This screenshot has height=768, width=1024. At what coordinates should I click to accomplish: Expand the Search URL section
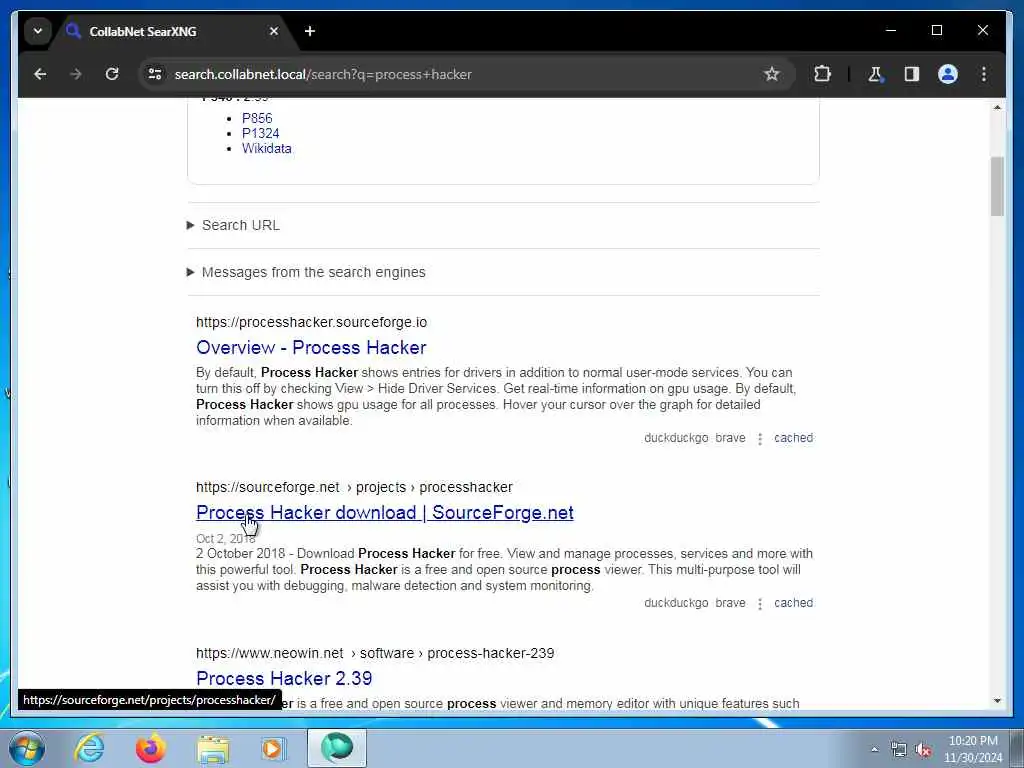(233, 225)
